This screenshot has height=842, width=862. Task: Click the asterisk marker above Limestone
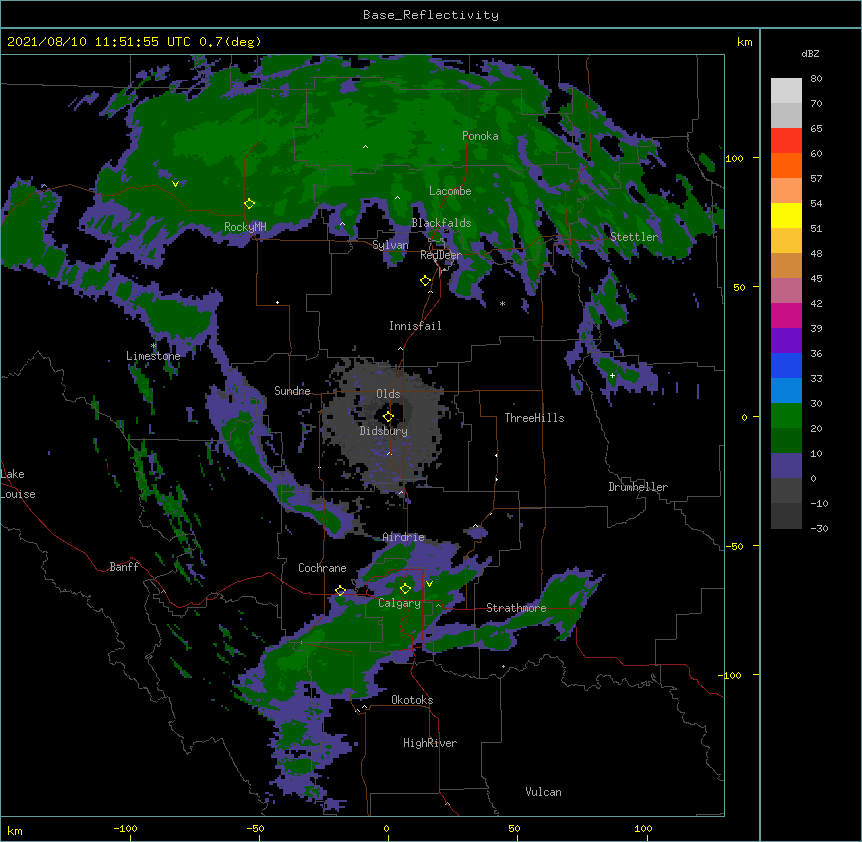point(153,346)
